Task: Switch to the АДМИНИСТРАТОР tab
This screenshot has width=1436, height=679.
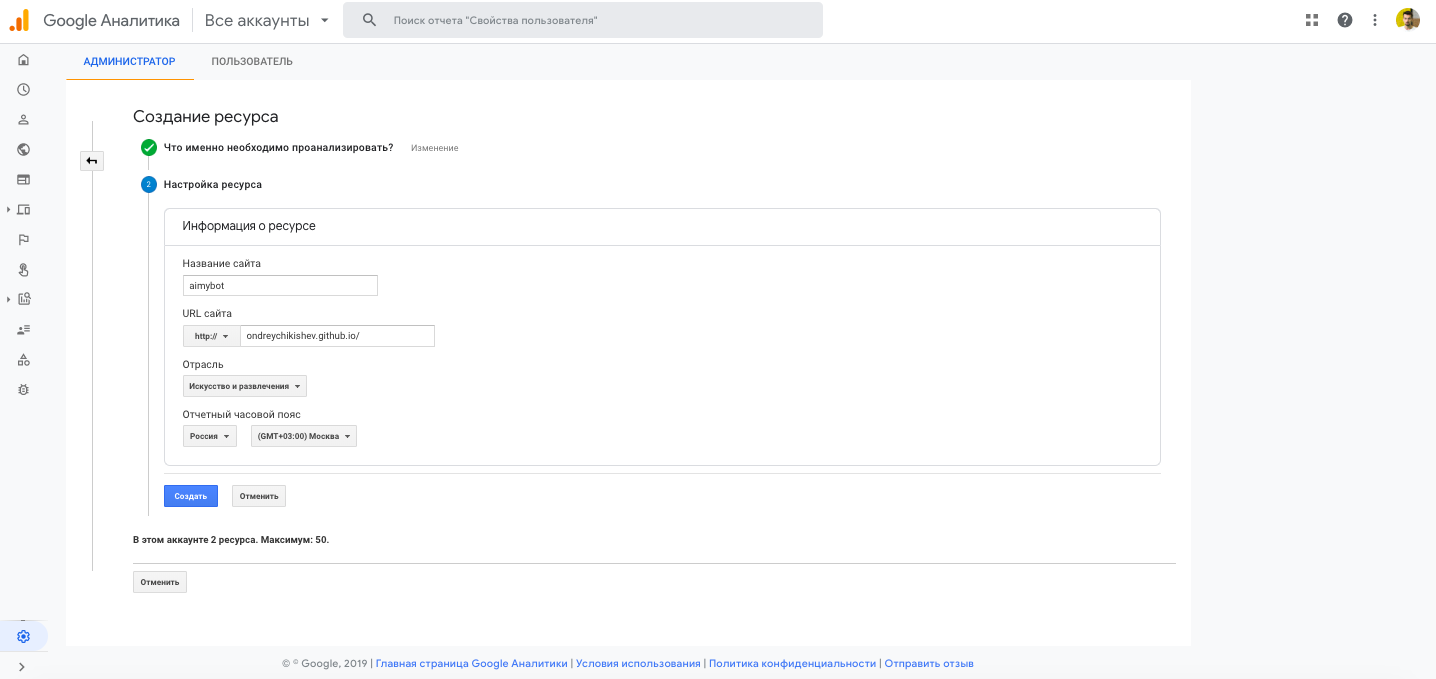Action: pos(129,62)
